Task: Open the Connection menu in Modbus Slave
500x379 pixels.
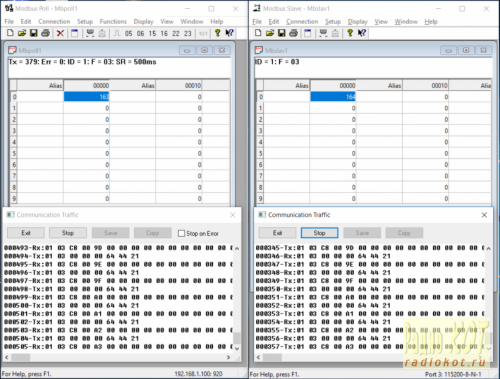Action: click(x=302, y=22)
